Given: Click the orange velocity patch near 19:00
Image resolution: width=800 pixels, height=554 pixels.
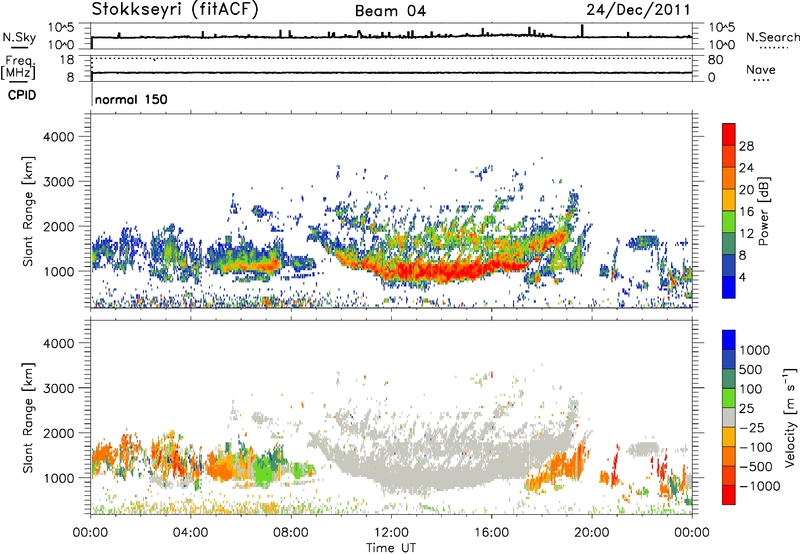Looking at the screenshot, I should point(561,467).
